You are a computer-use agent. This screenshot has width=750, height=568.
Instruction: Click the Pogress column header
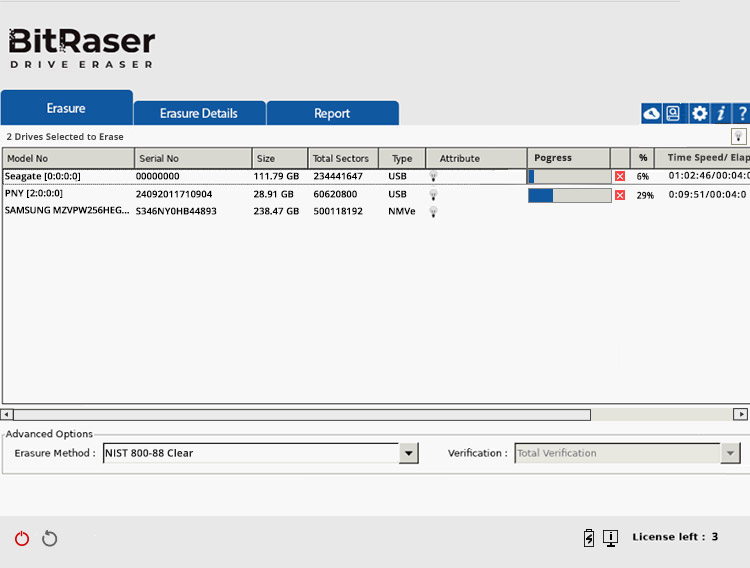[569, 158]
